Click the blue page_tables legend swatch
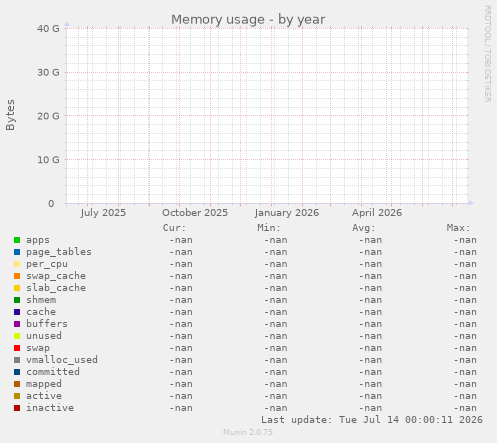This screenshot has width=497, height=443. pyautogui.click(x=17, y=252)
